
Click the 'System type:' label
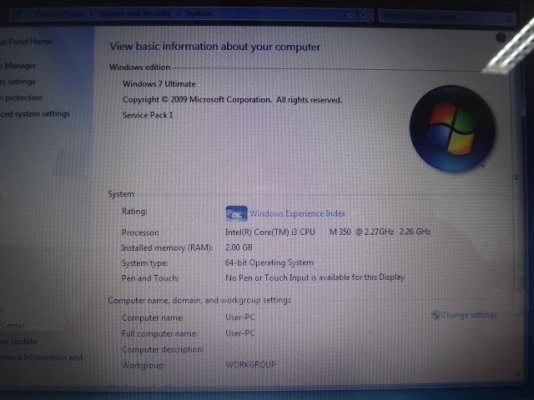coord(145,263)
